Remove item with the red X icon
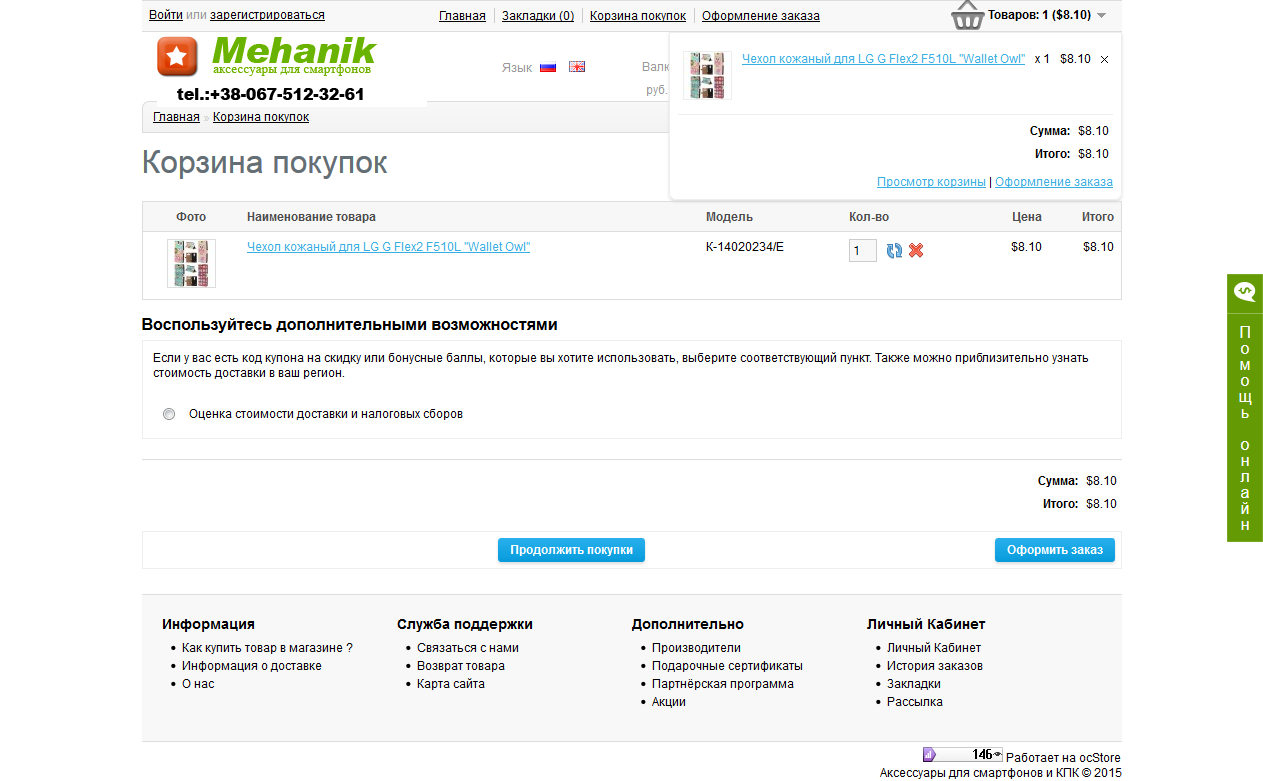The height and width of the screenshot is (781, 1263). tap(916, 250)
